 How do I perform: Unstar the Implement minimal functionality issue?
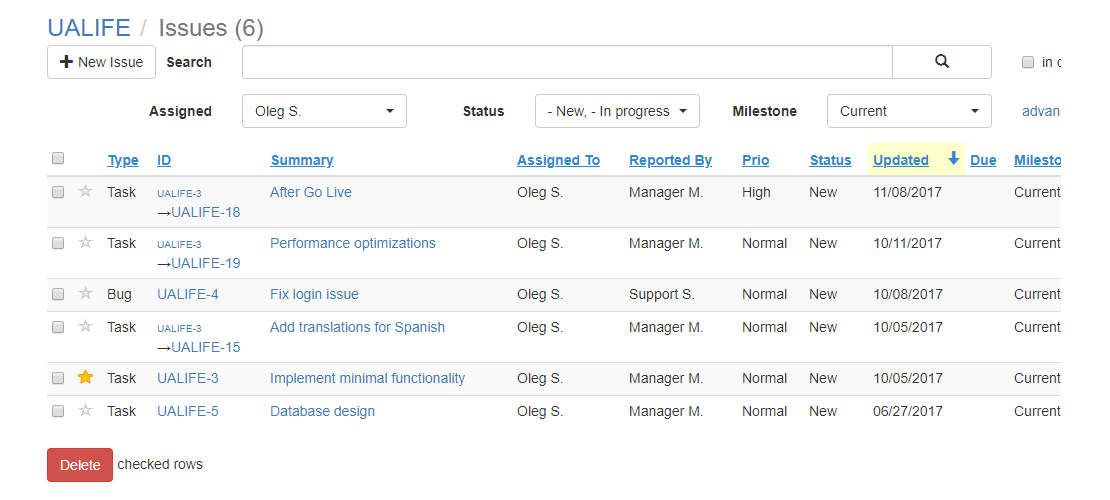[85, 377]
